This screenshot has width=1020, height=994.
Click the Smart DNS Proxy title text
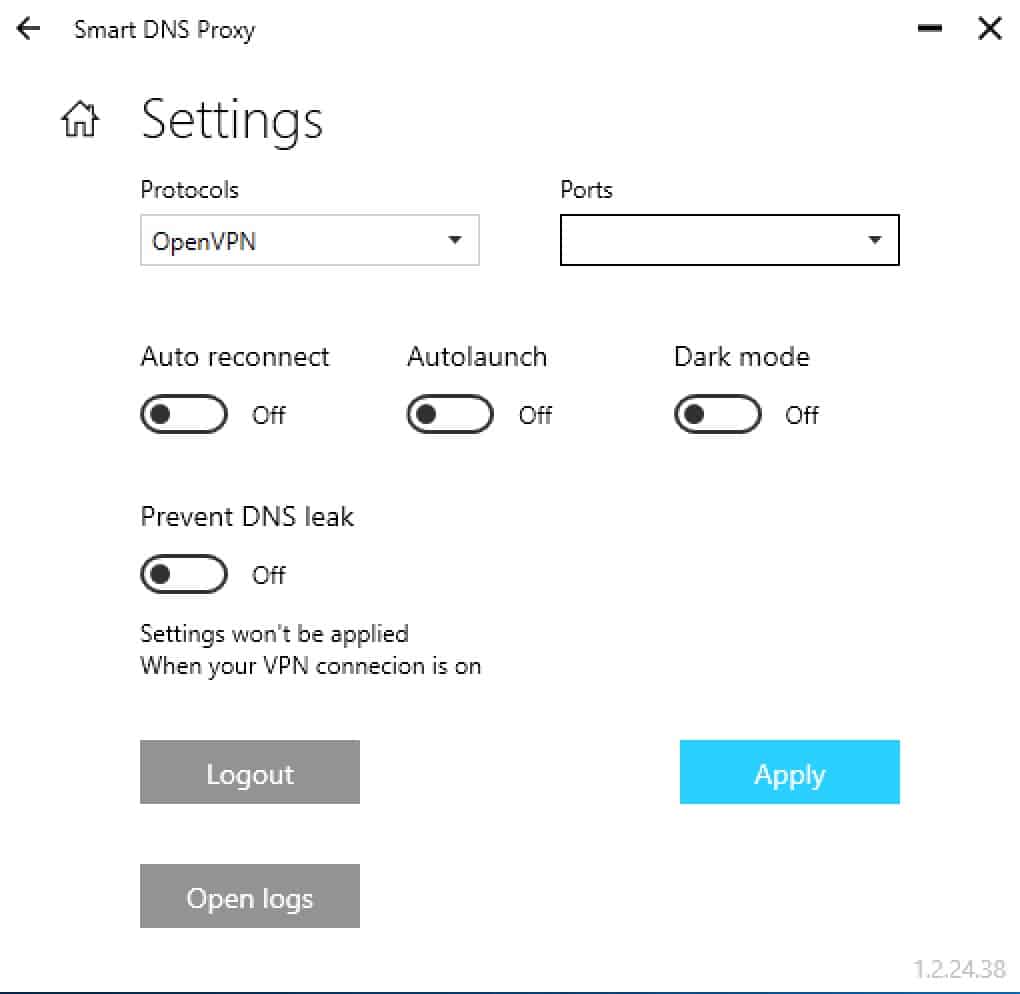[165, 30]
